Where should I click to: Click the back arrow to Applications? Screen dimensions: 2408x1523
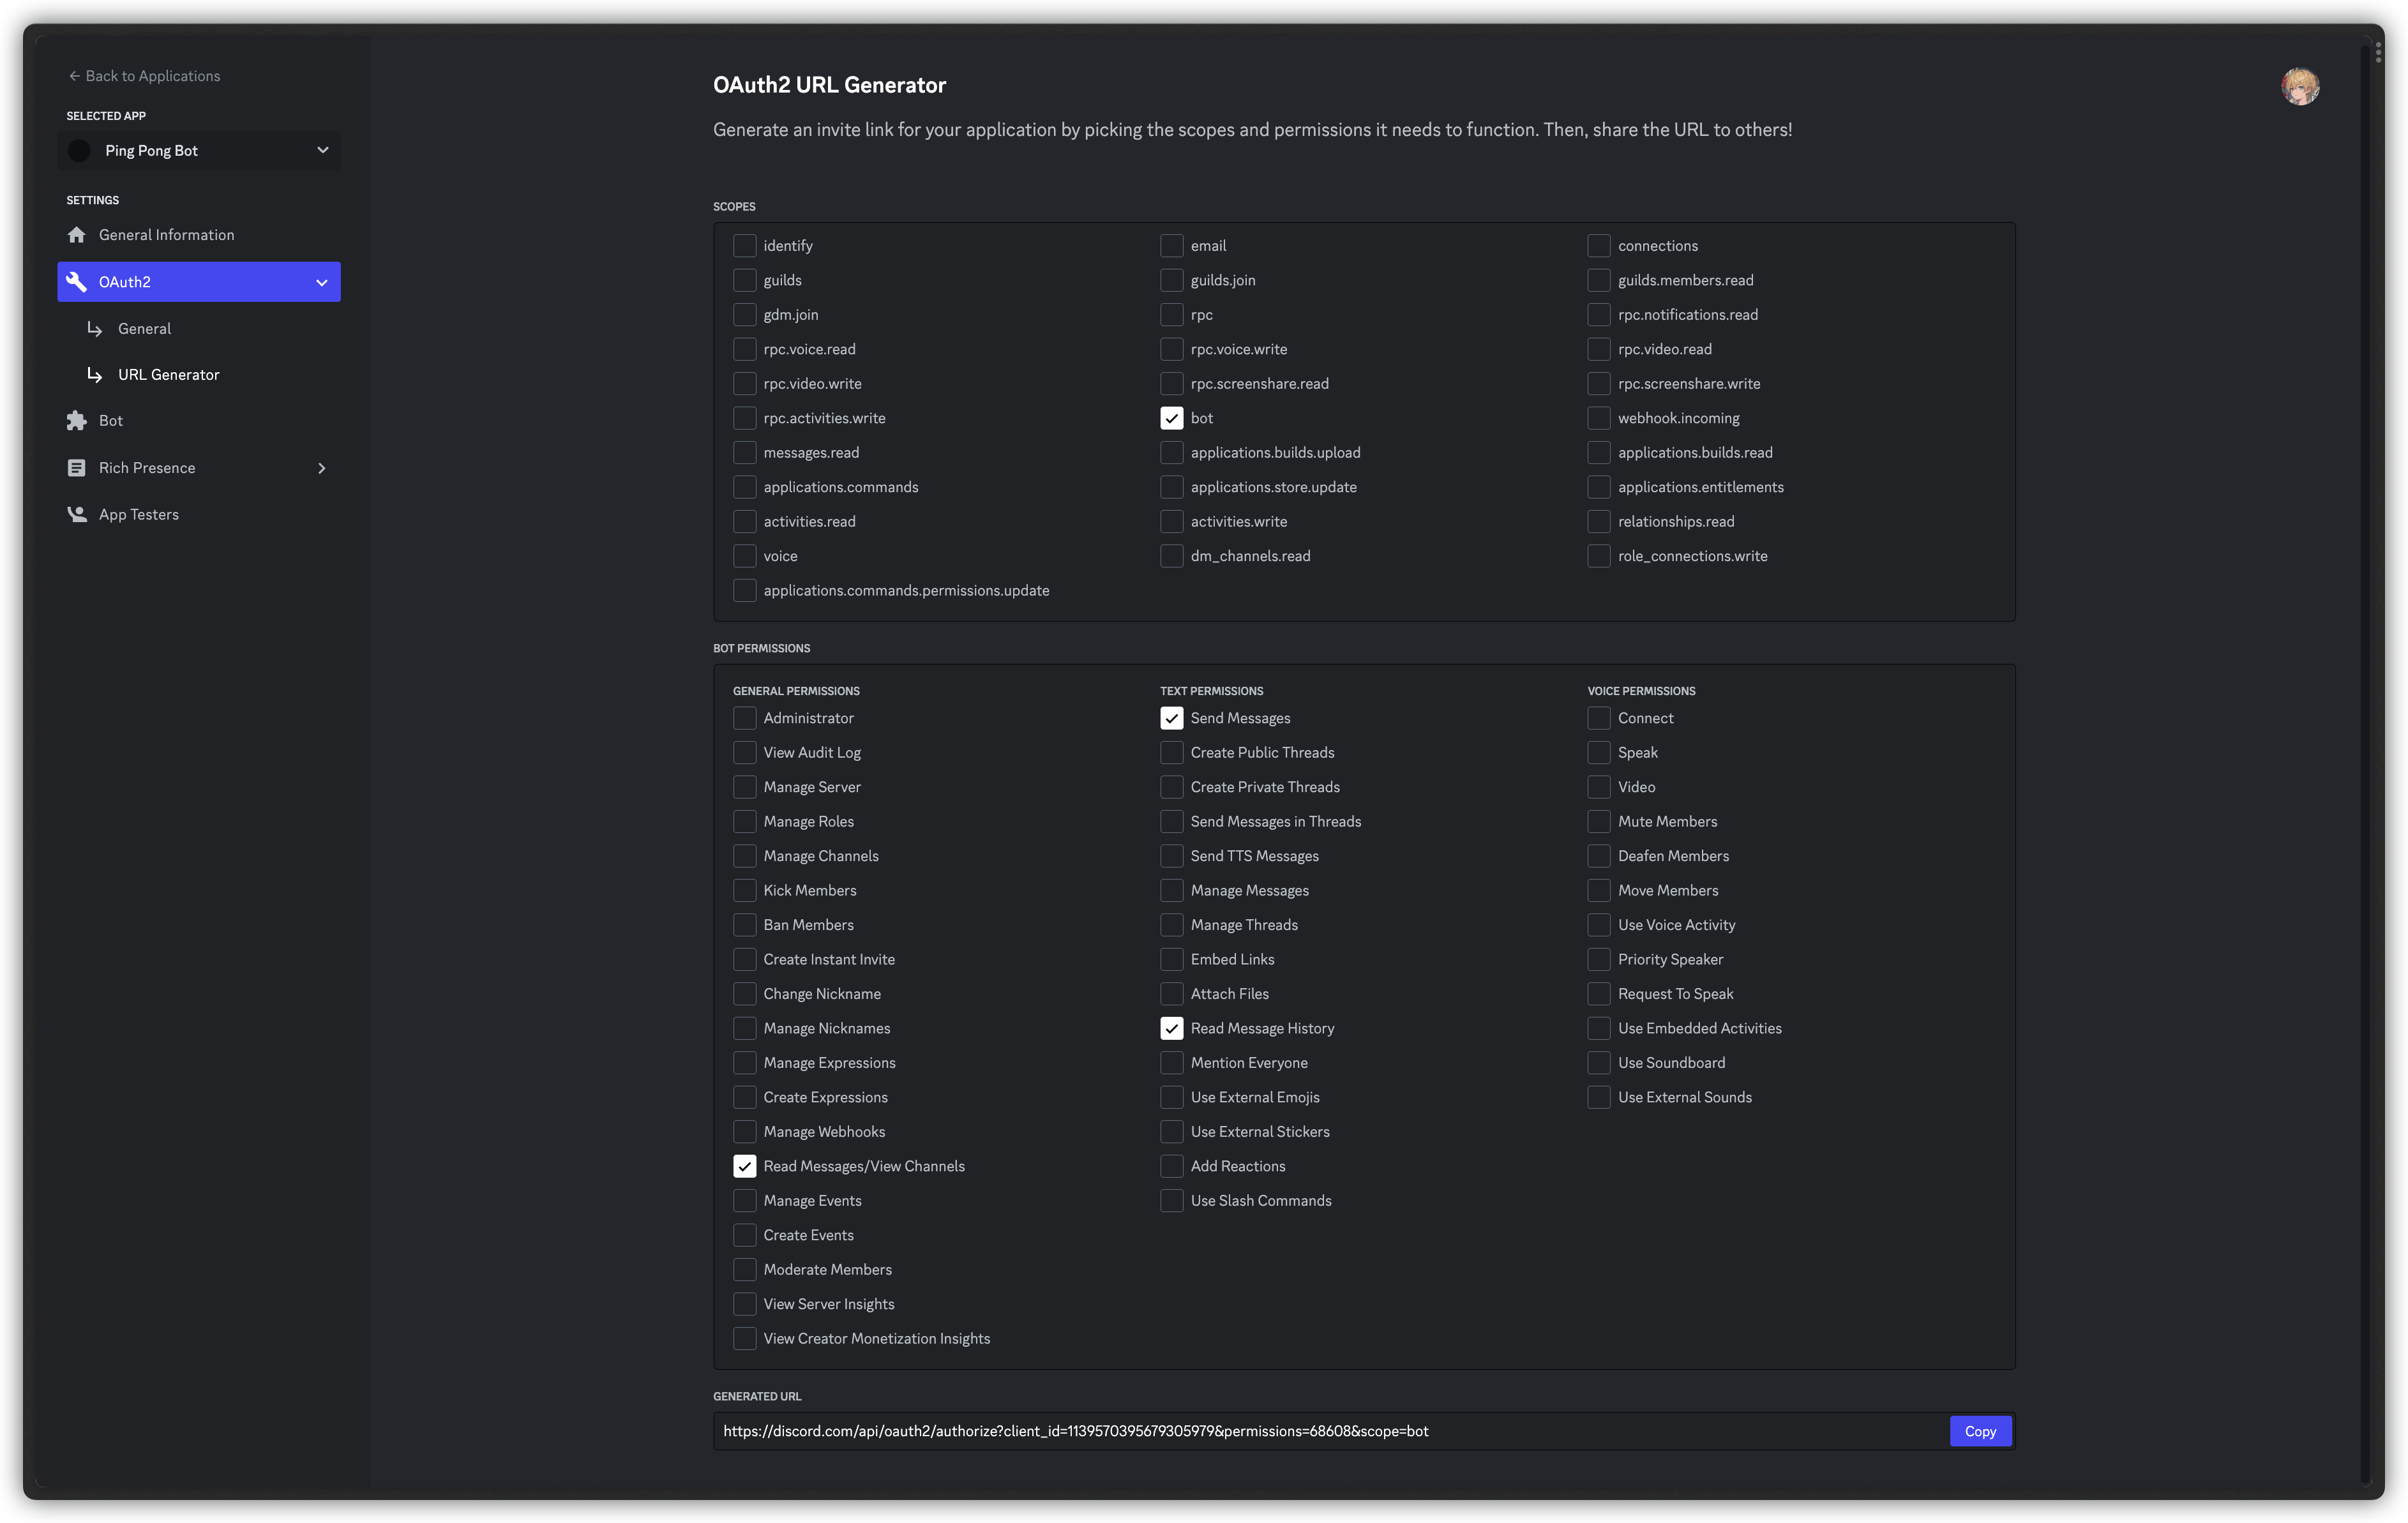tap(74, 76)
